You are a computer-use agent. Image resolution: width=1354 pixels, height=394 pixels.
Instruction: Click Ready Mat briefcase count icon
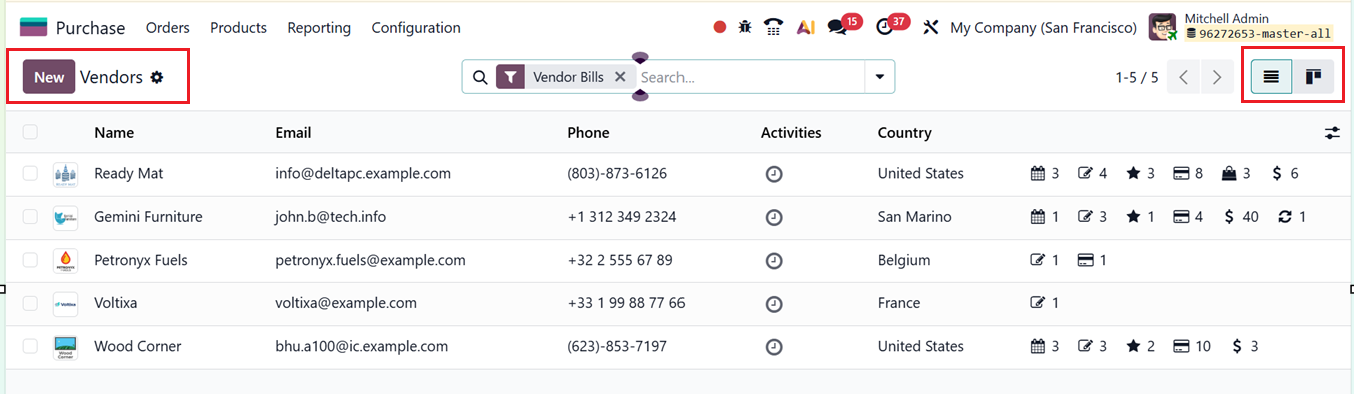point(1236,174)
